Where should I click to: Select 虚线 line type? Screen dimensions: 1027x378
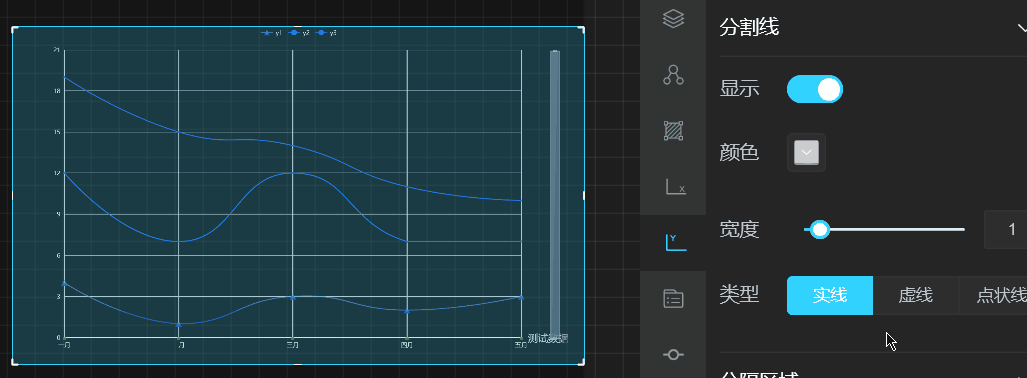tap(916, 295)
